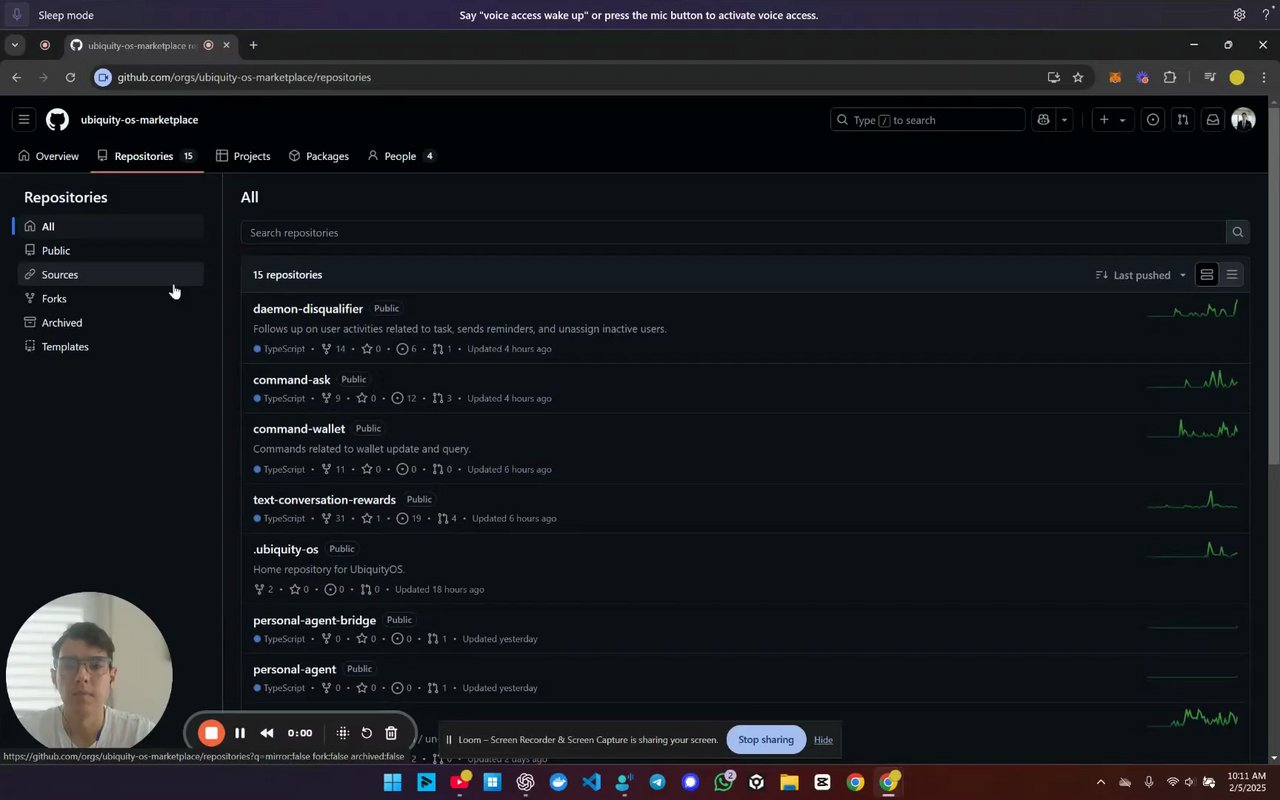1280x800 pixels.
Task: Open the command-wallet repository
Action: (x=299, y=429)
